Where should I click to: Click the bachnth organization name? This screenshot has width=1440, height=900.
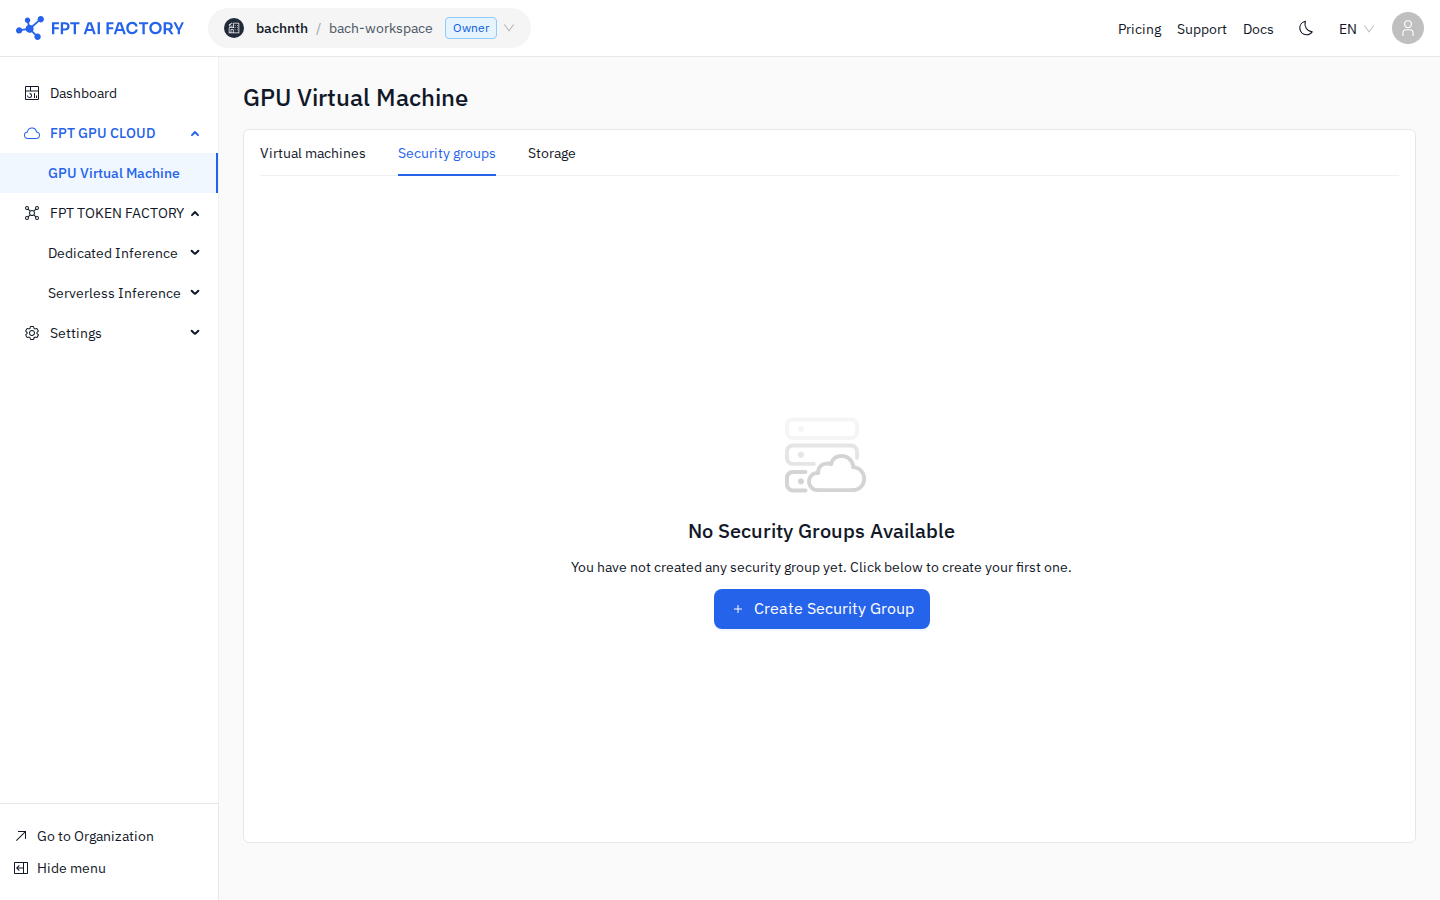click(x=282, y=28)
